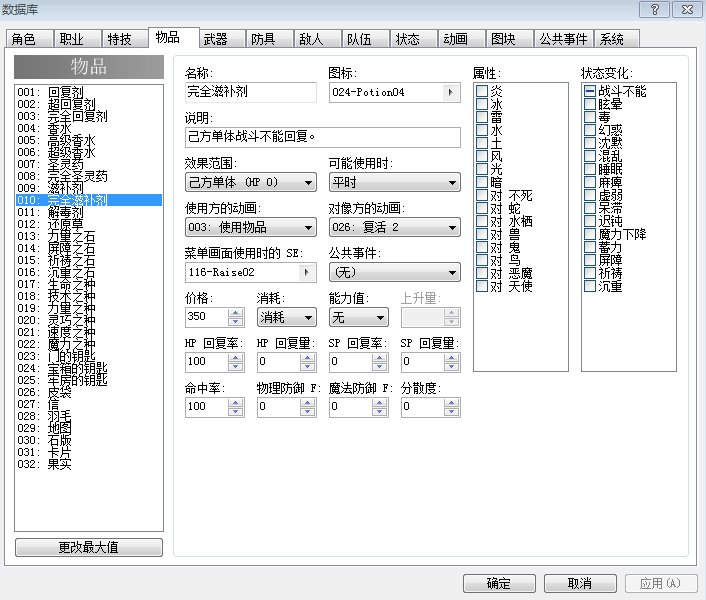The image size is (706, 600).
Task: Open the icon picker arrow for 024-Potion04
Action: [451, 92]
